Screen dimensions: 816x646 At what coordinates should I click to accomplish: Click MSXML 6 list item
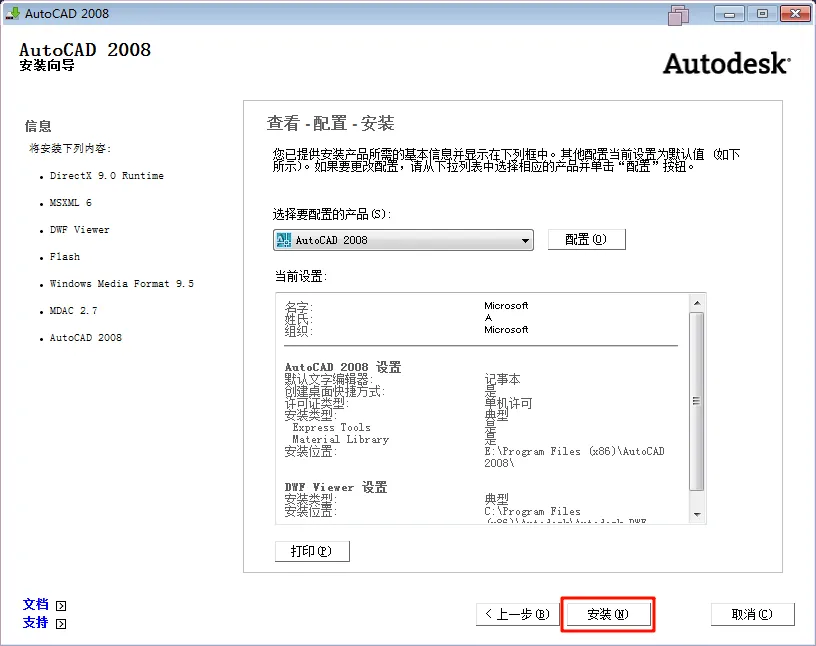click(x=71, y=203)
